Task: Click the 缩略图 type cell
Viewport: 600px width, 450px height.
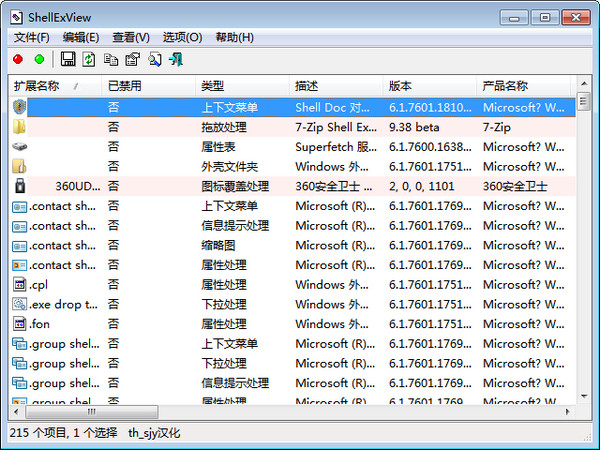Action: point(218,245)
